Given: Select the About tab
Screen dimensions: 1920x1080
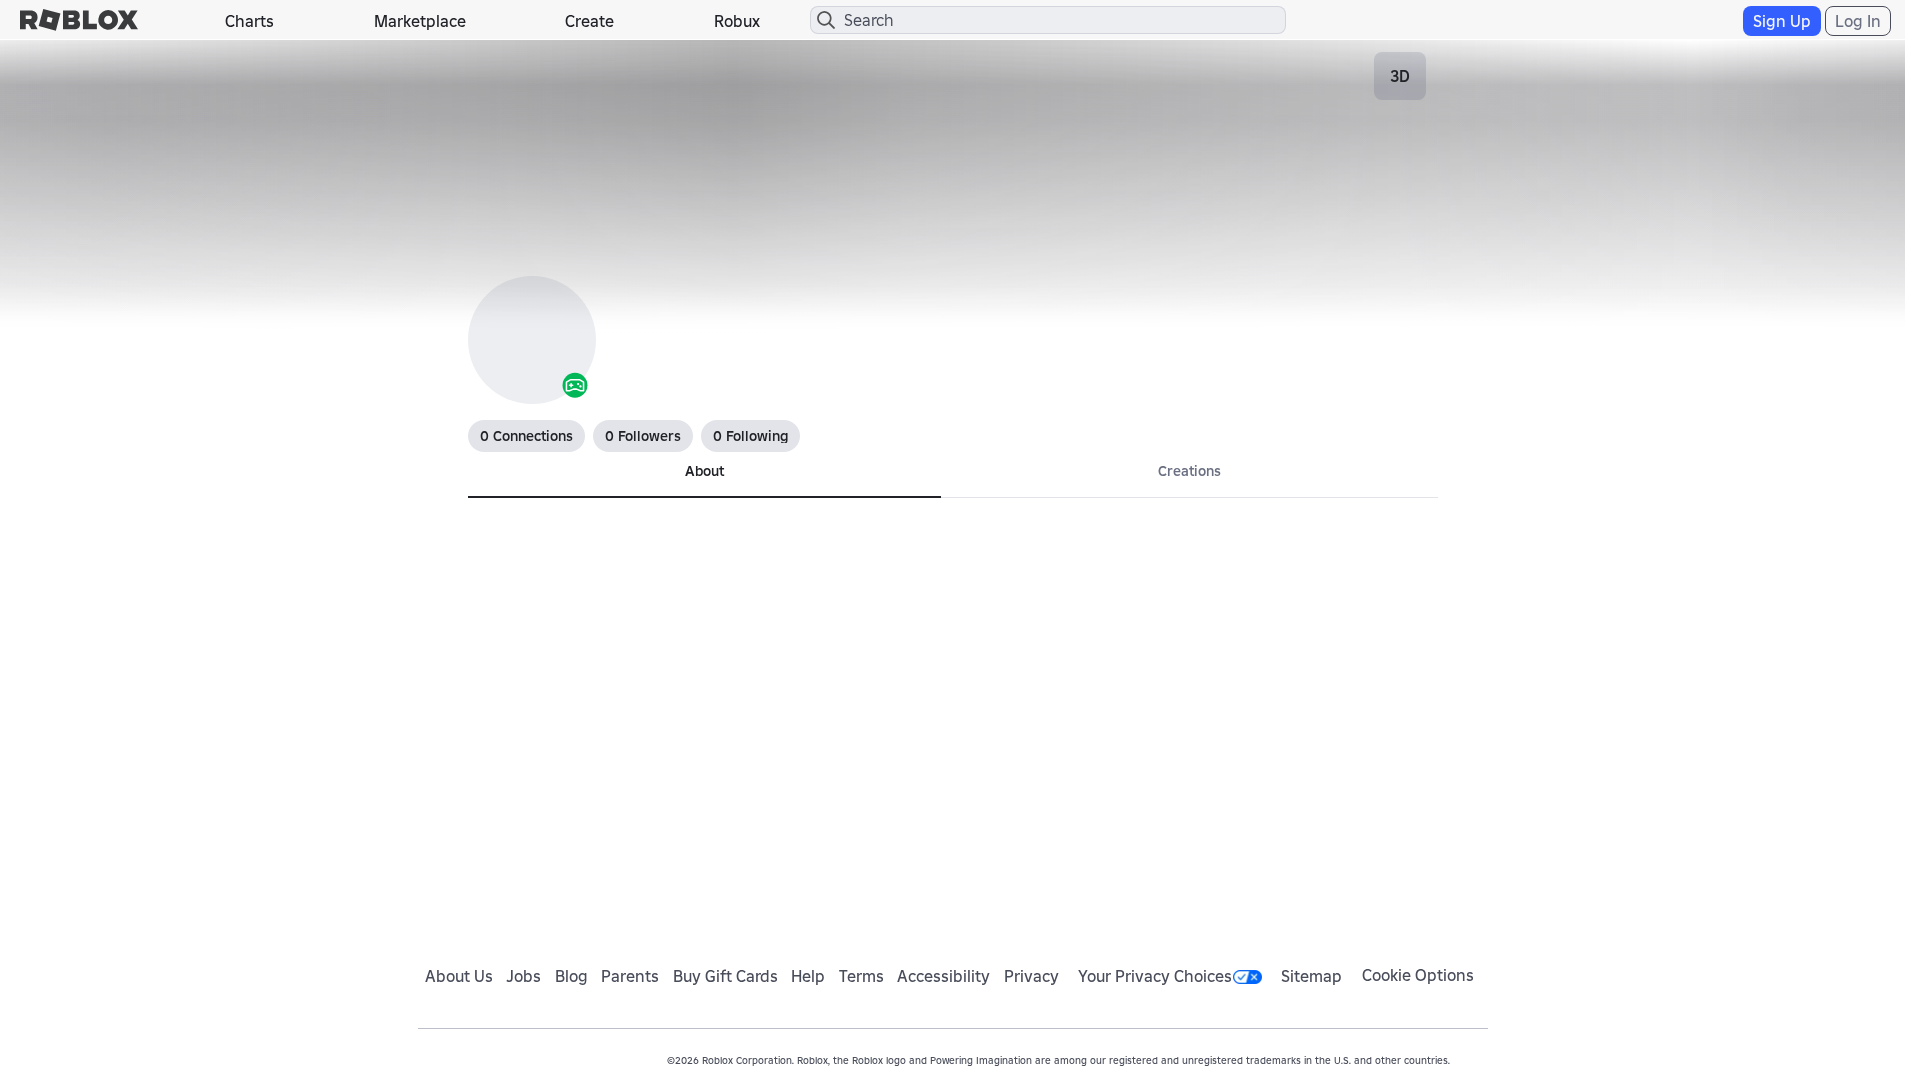Looking at the screenshot, I should 704,471.
